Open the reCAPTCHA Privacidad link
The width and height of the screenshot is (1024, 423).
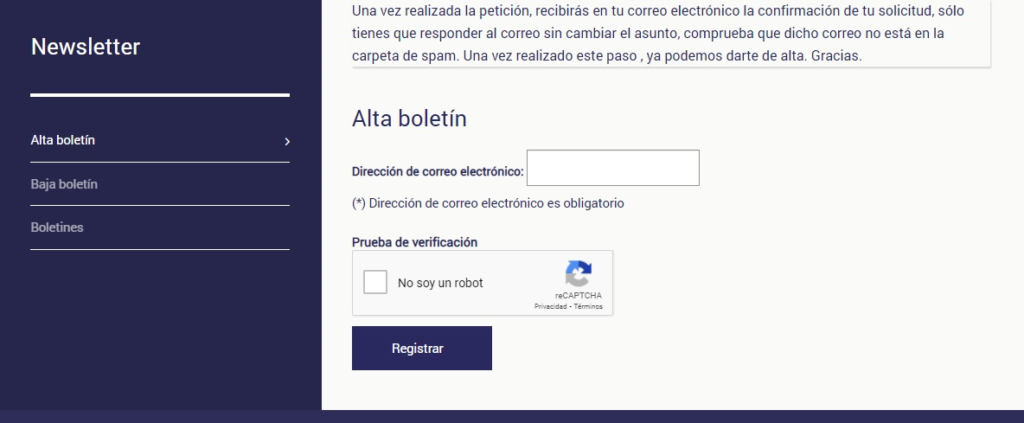pyautogui.click(x=550, y=306)
